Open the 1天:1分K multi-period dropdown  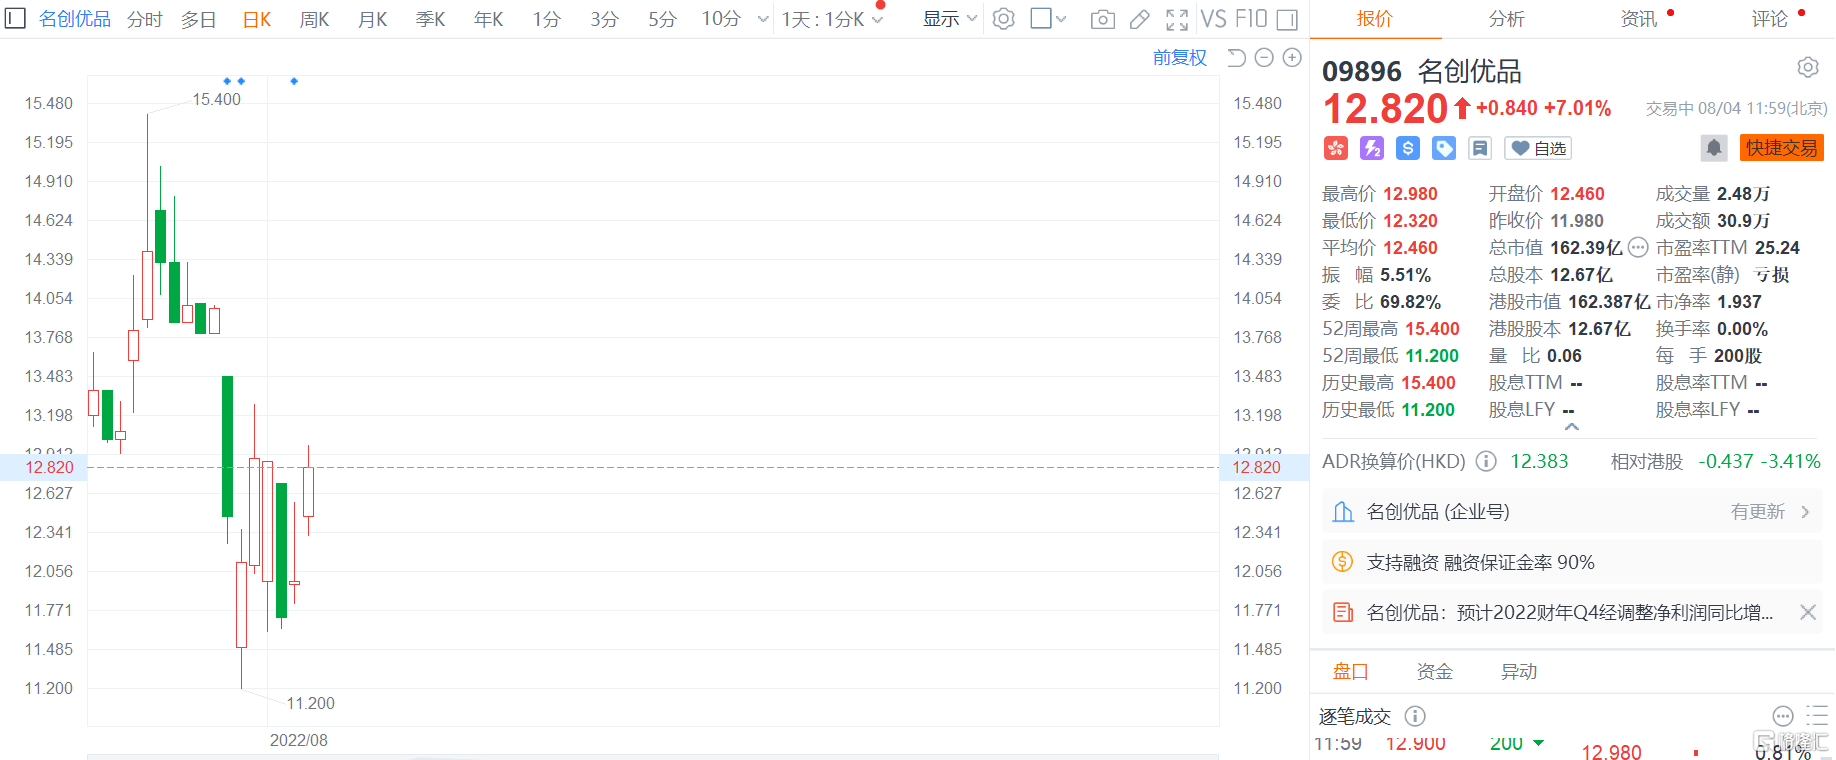pyautogui.click(x=832, y=19)
